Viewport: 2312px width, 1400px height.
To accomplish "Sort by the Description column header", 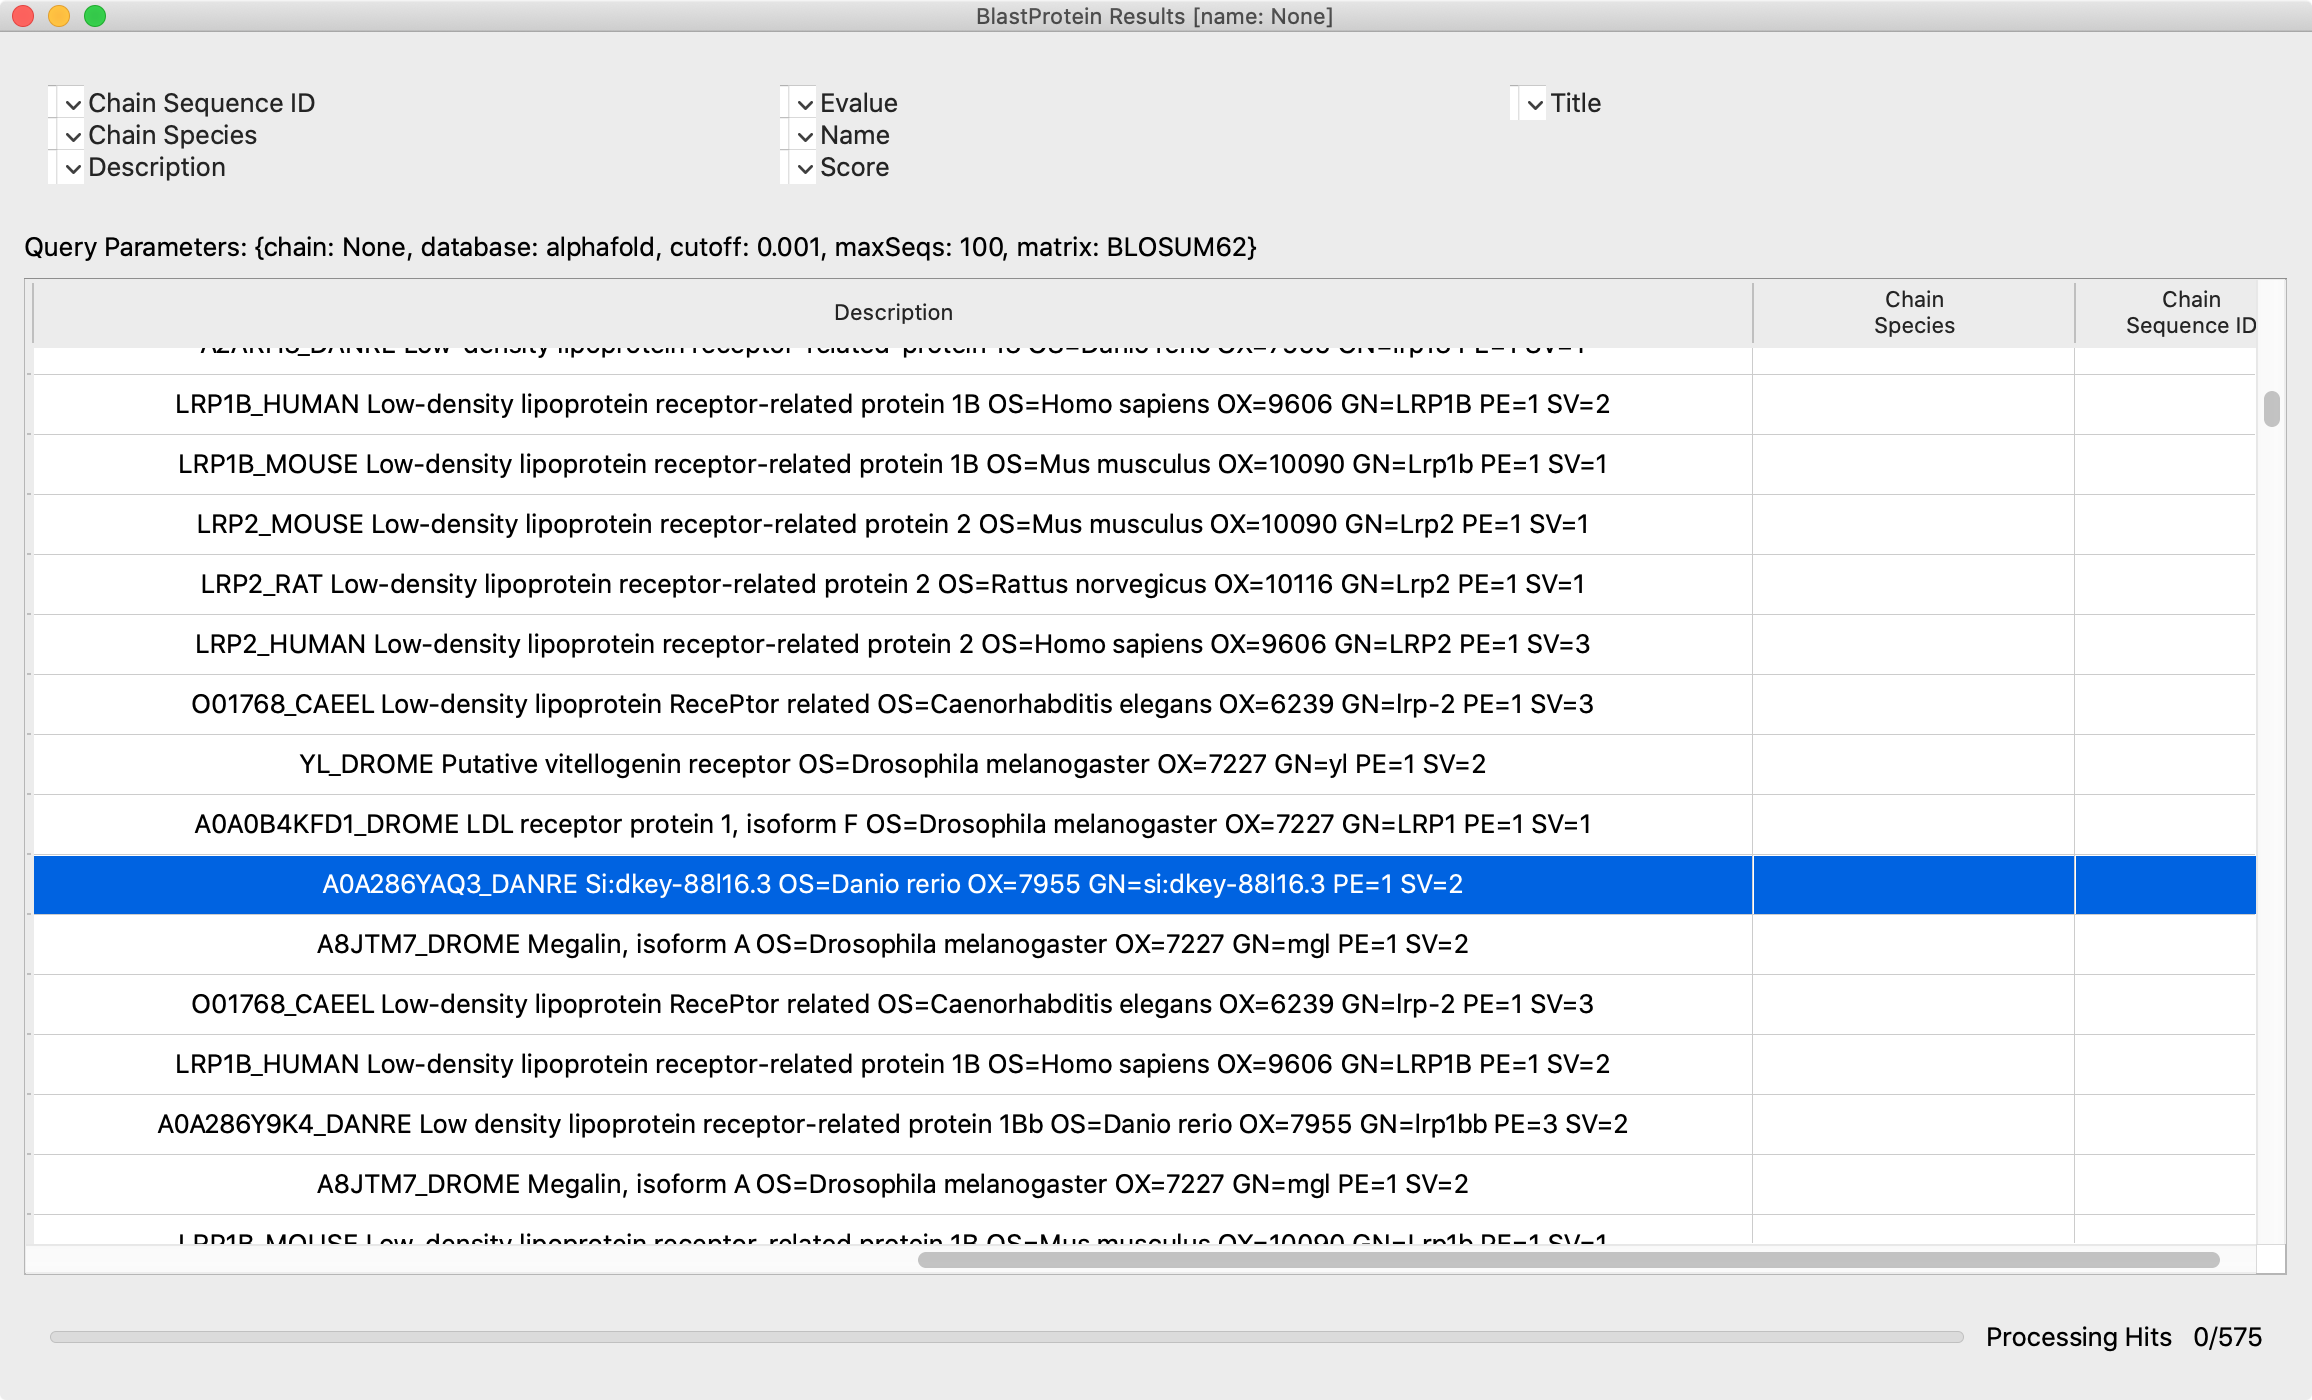I will 892,312.
